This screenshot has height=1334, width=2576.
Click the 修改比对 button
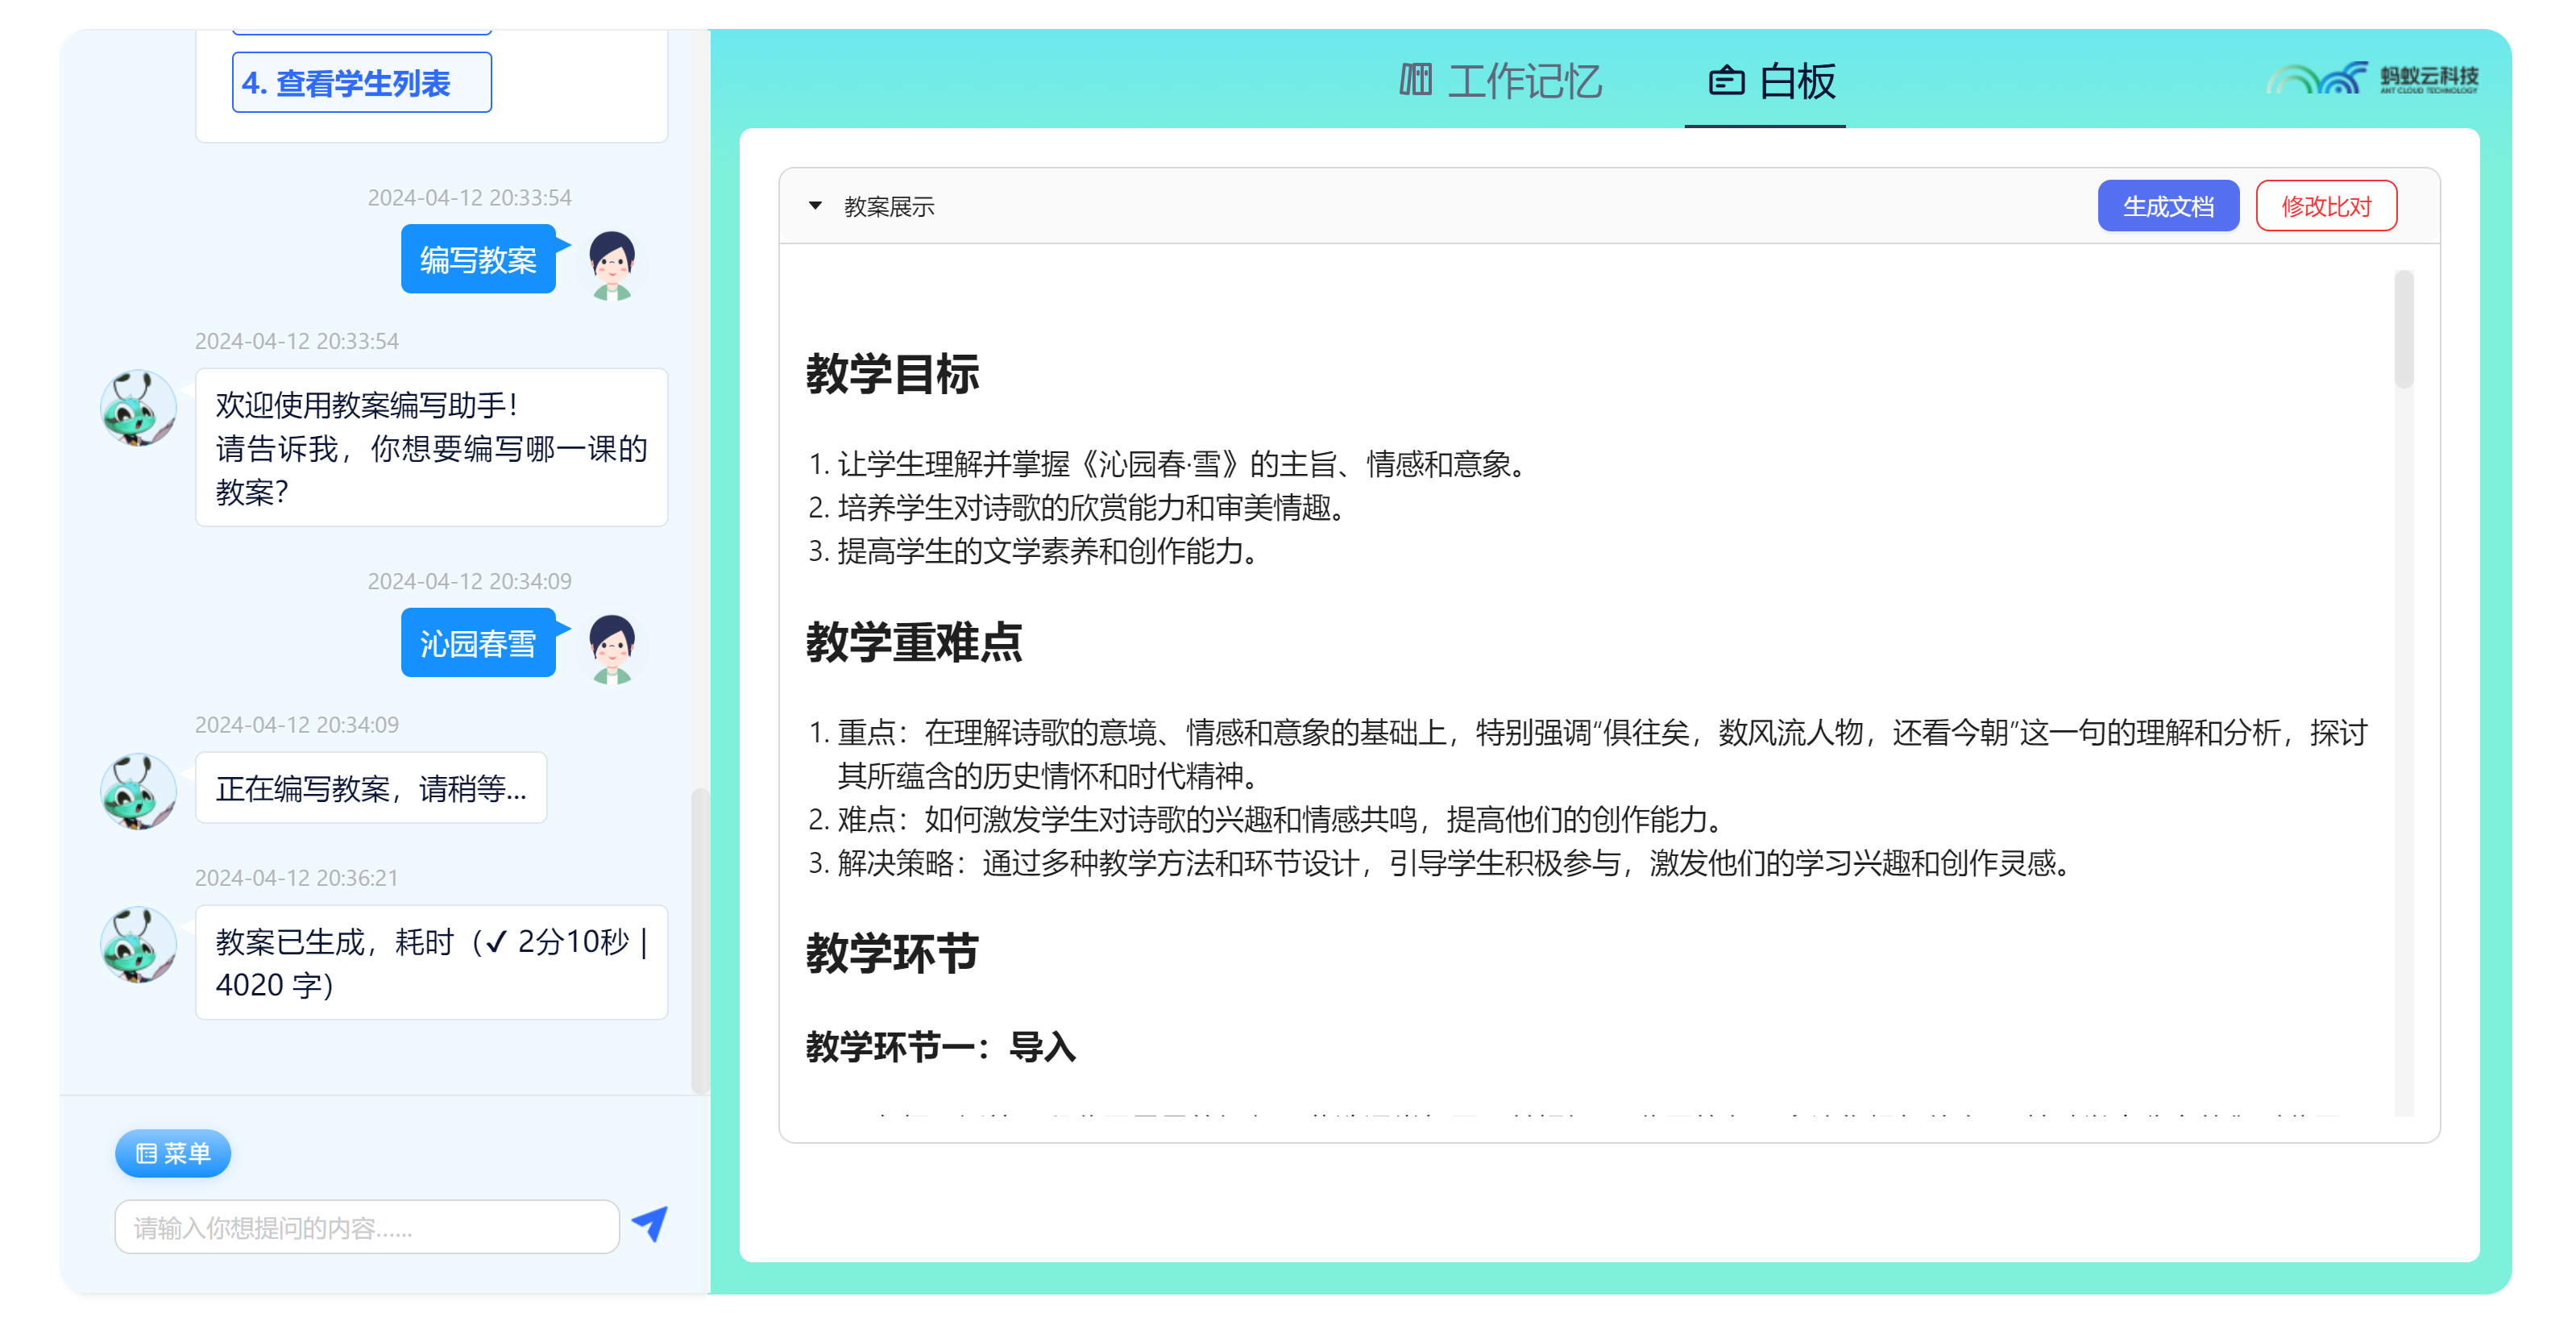2326,206
